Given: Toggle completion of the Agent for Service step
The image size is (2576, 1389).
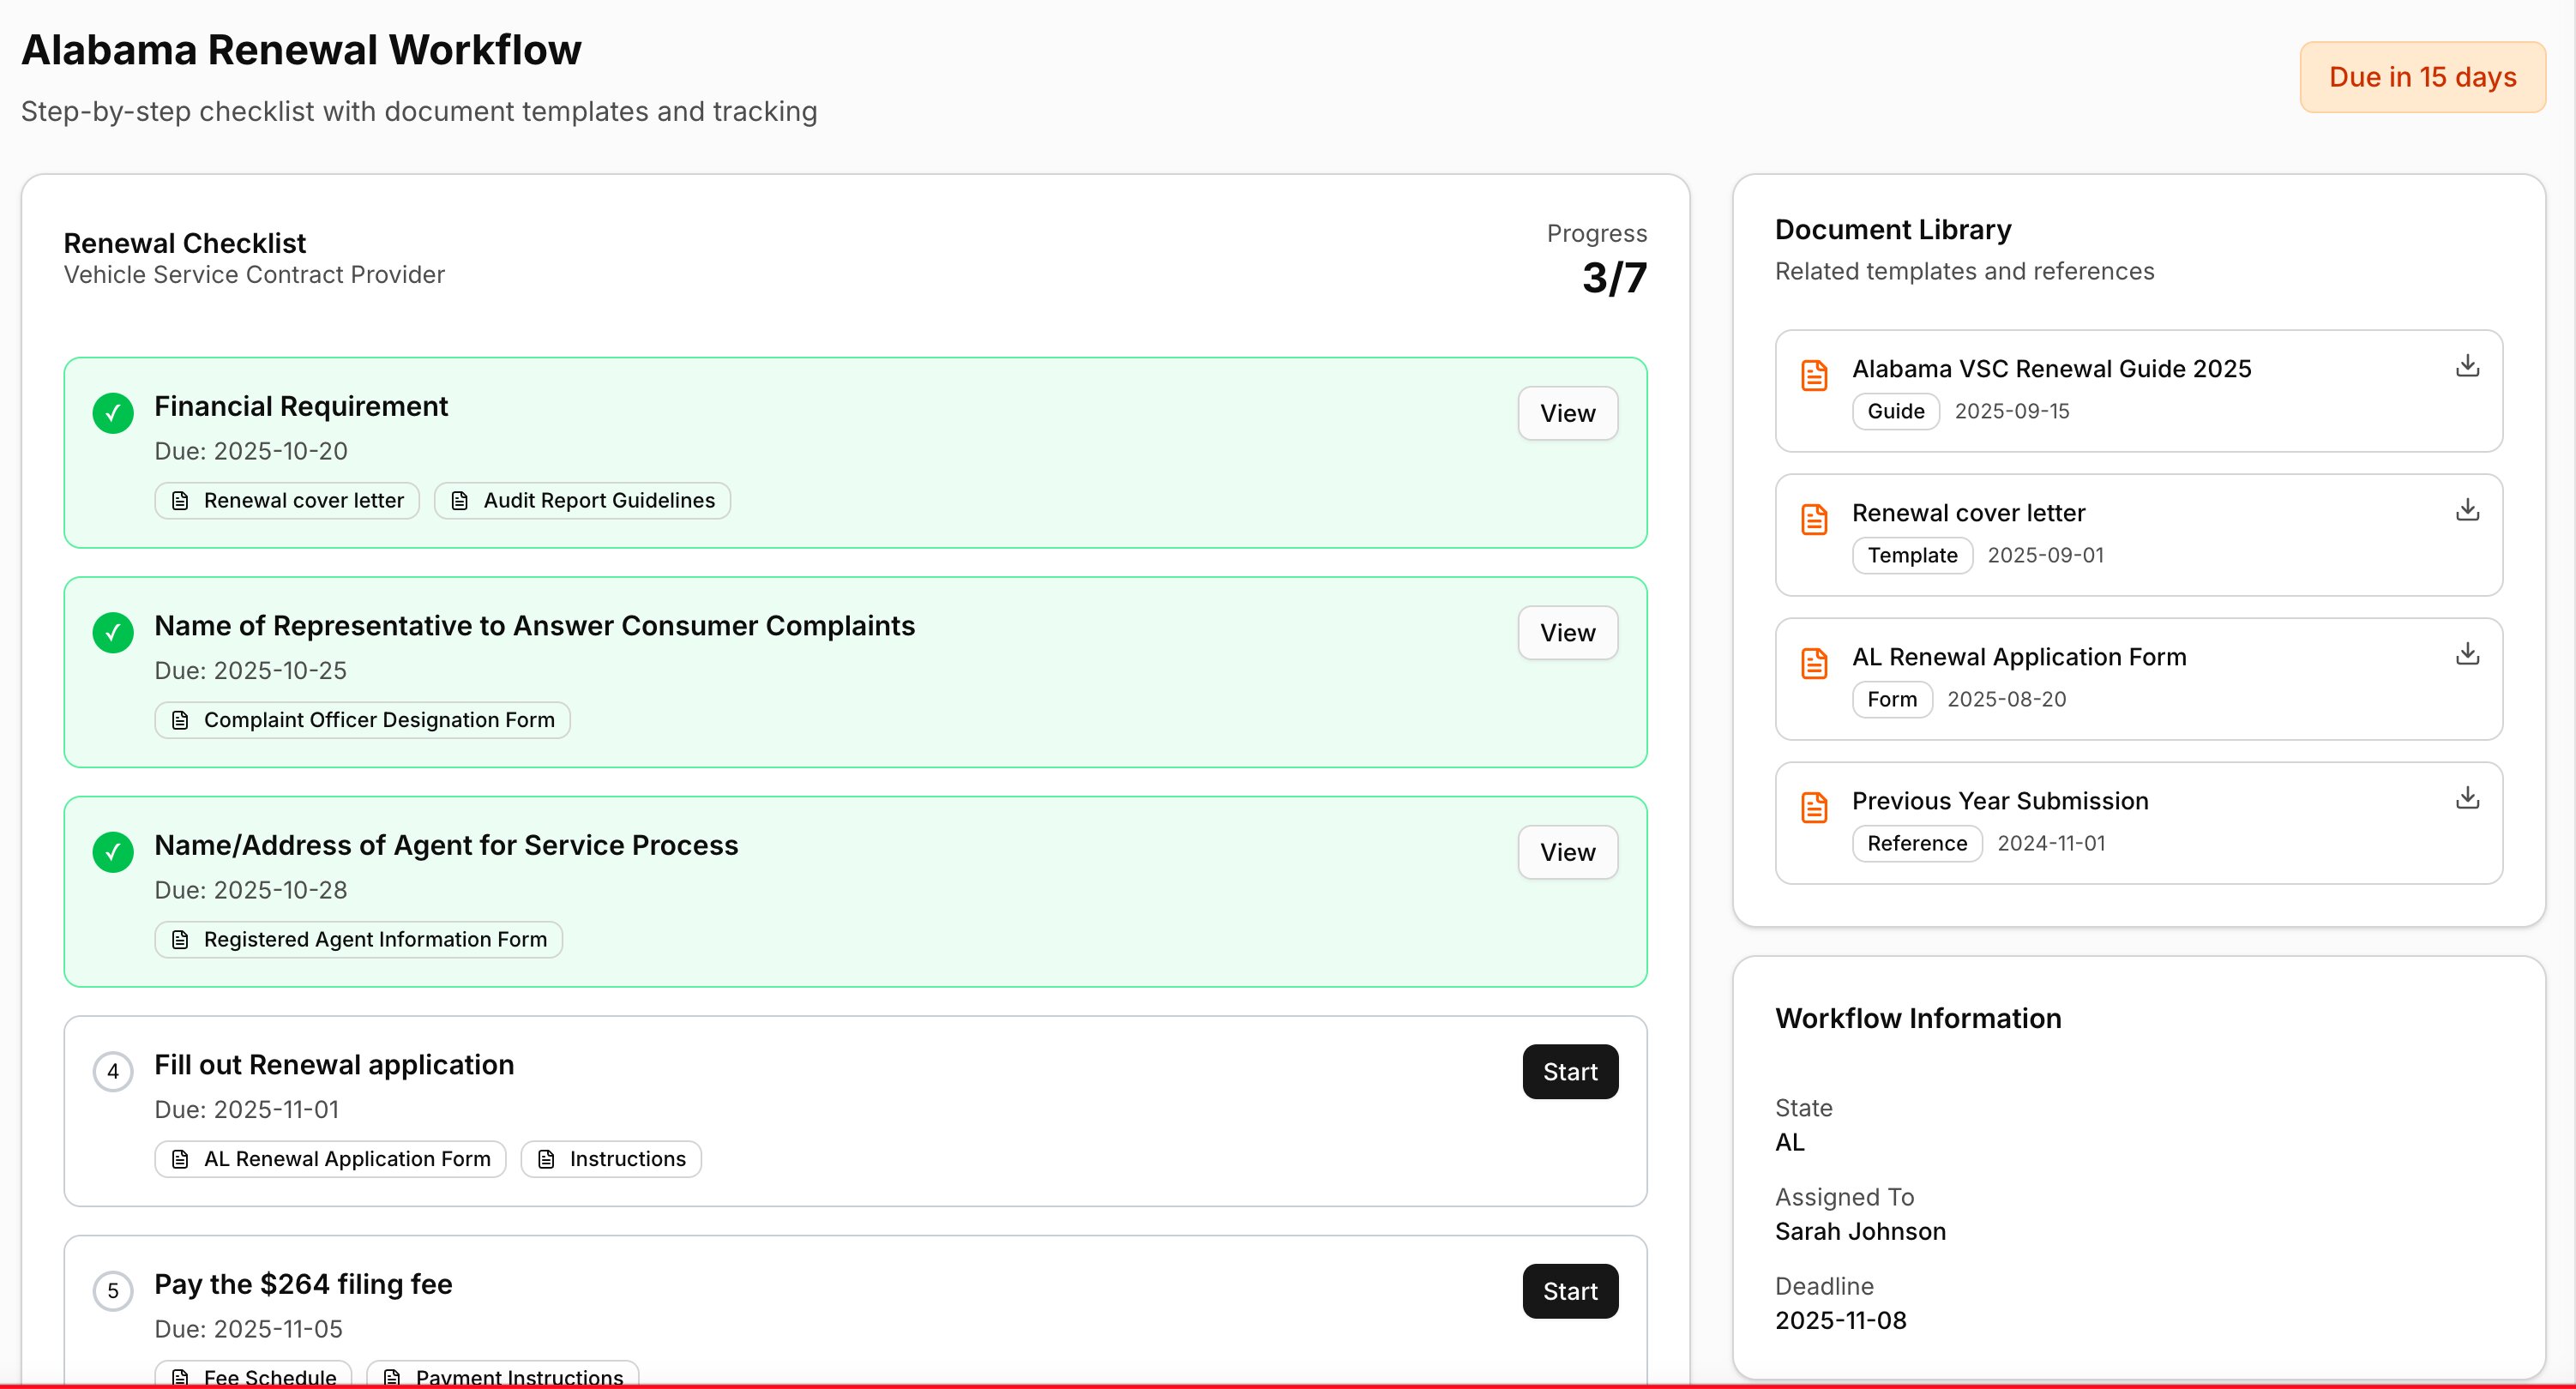Looking at the screenshot, I should click(112, 852).
